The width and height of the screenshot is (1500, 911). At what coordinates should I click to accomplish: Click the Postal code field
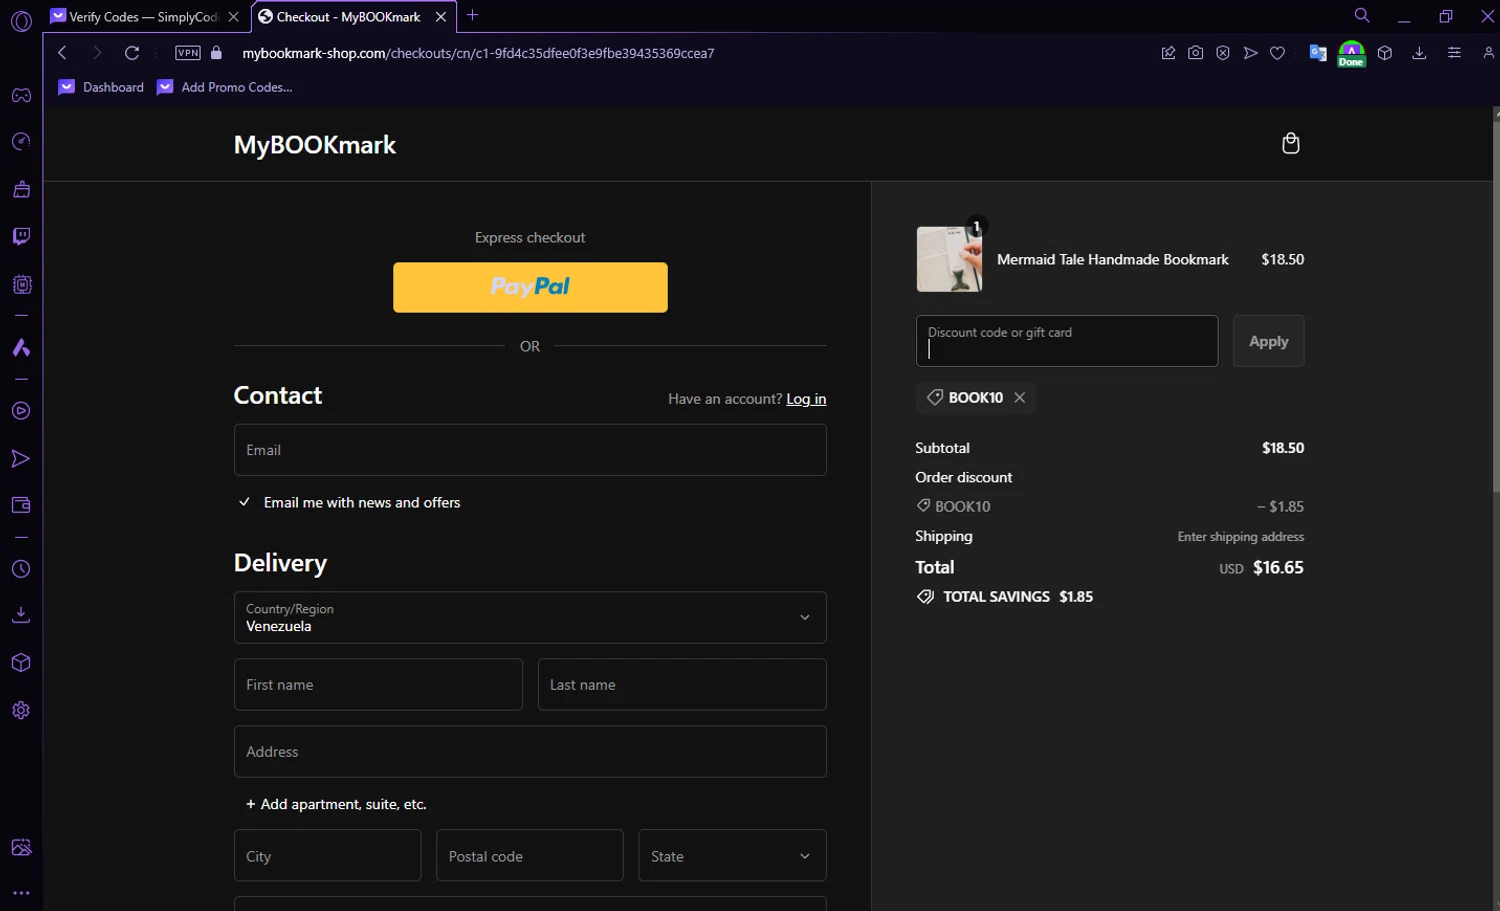[530, 855]
